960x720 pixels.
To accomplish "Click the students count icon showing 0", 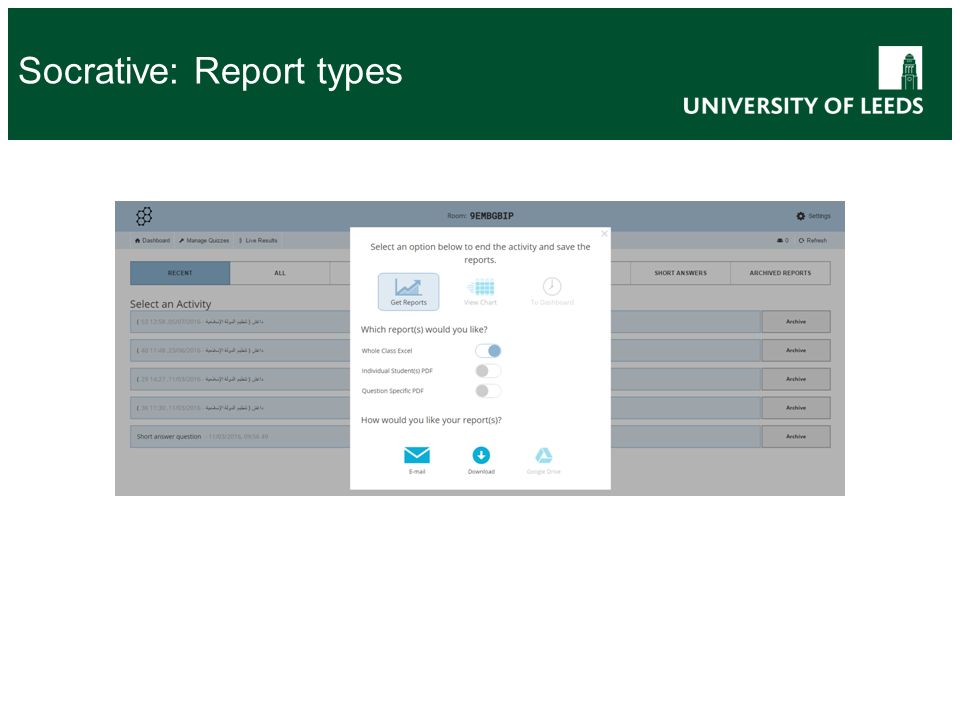I will 782,241.
